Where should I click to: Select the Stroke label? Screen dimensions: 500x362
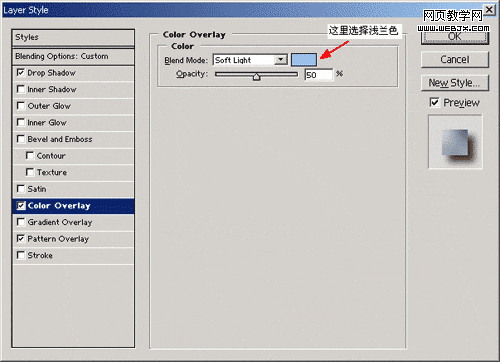40,255
